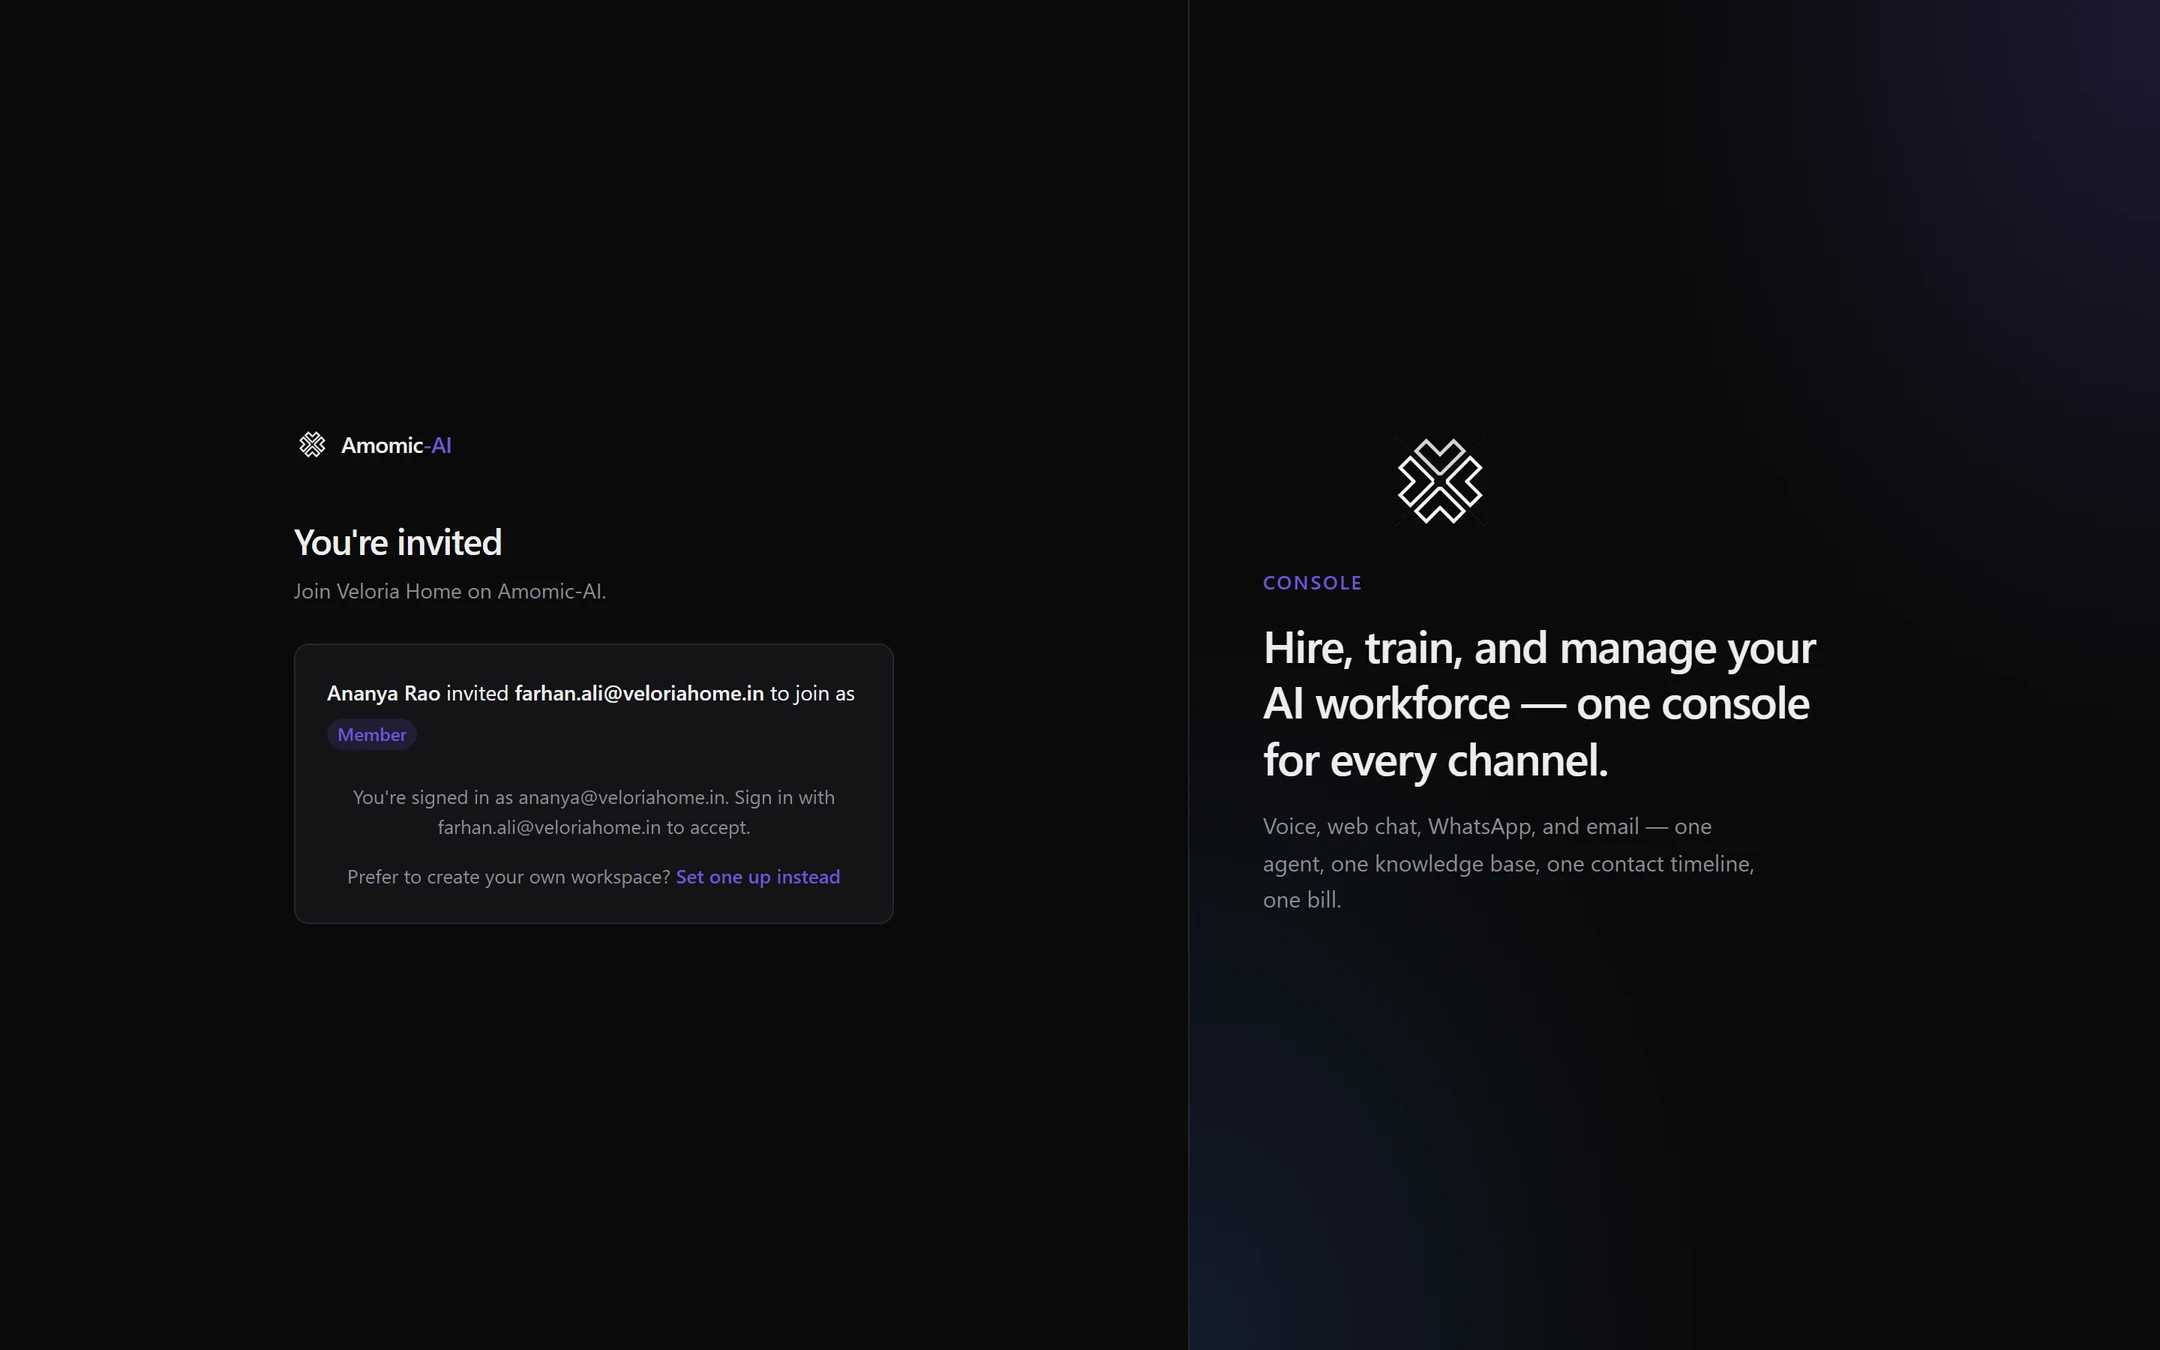The image size is (2160, 1350).
Task: Click the 'You're invited' heading
Action: pyautogui.click(x=398, y=542)
